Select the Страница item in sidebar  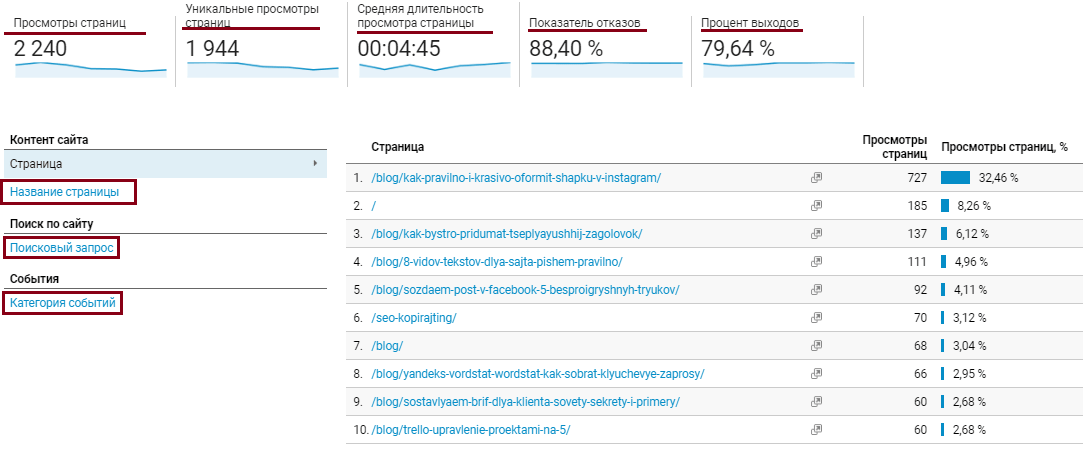pyautogui.click(x=165, y=164)
